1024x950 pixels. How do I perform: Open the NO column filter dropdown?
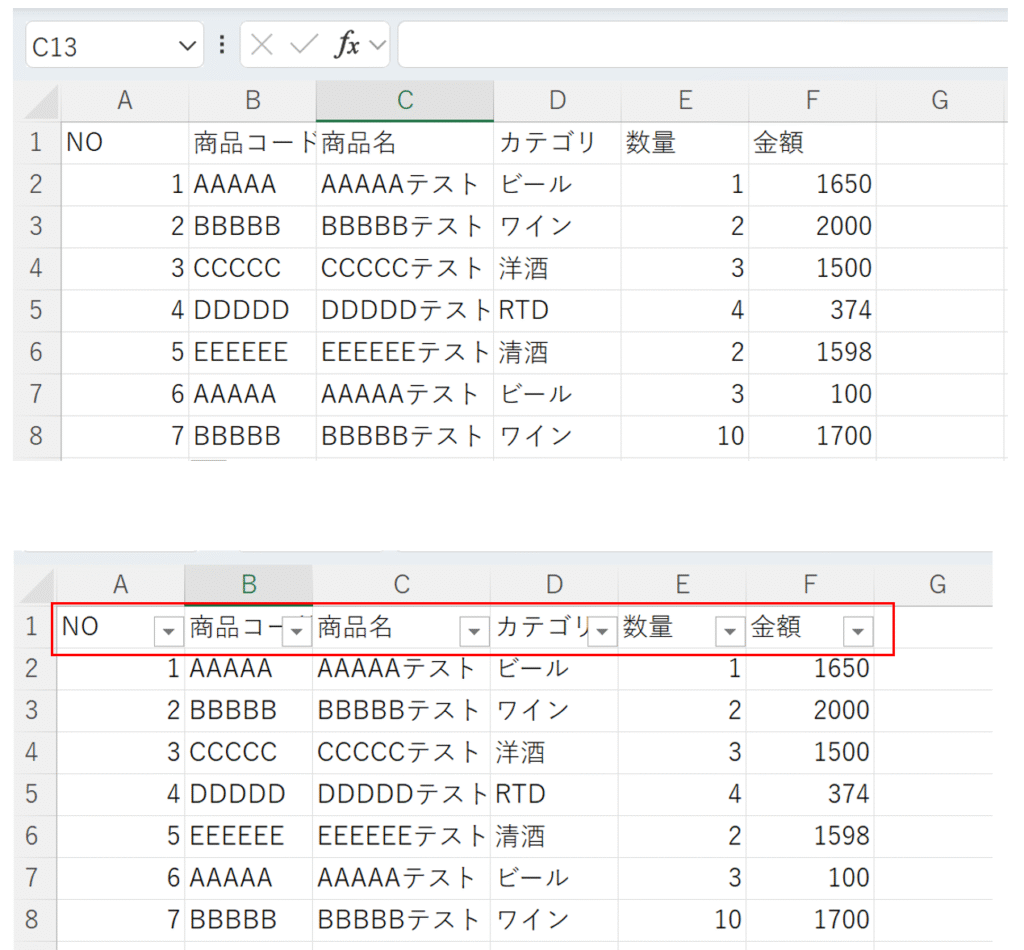[168, 631]
